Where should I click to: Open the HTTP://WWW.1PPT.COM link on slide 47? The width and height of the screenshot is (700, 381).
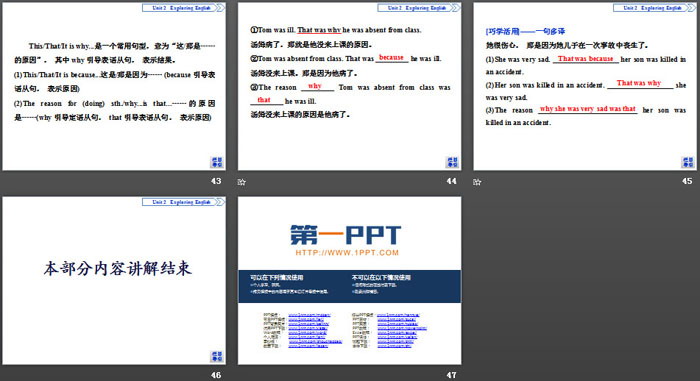click(347, 253)
